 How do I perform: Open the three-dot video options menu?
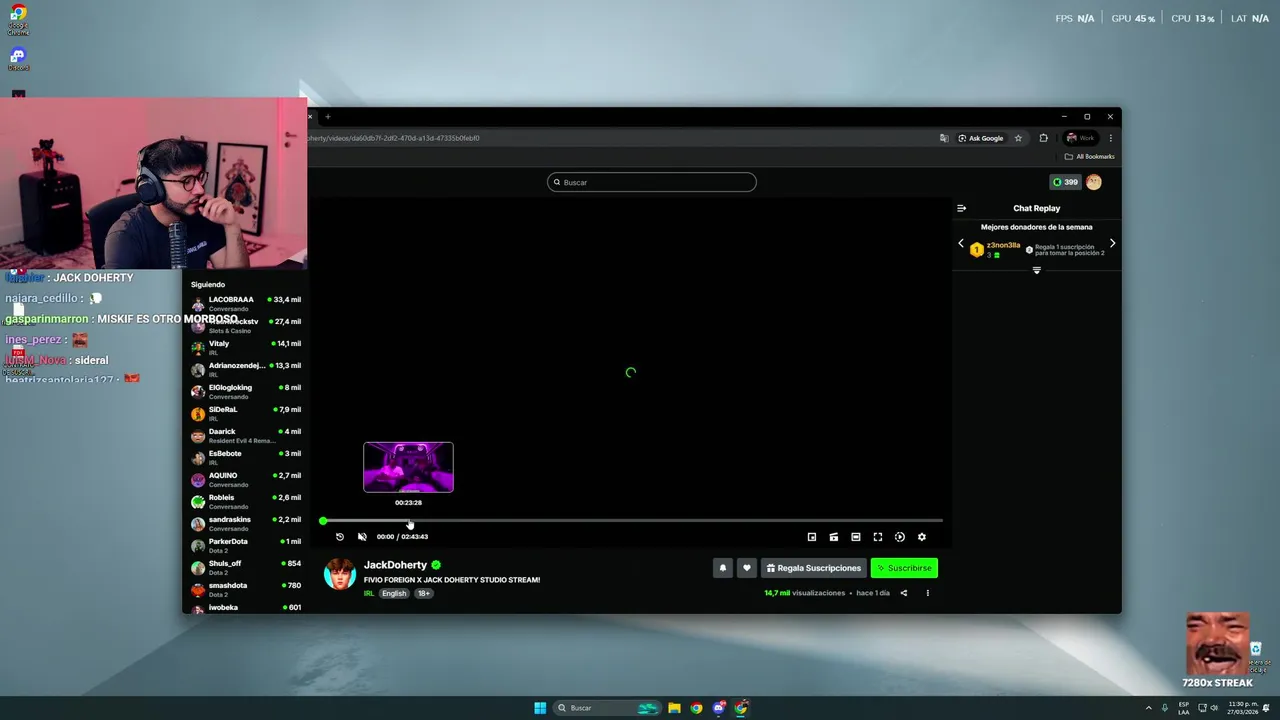pos(927,593)
